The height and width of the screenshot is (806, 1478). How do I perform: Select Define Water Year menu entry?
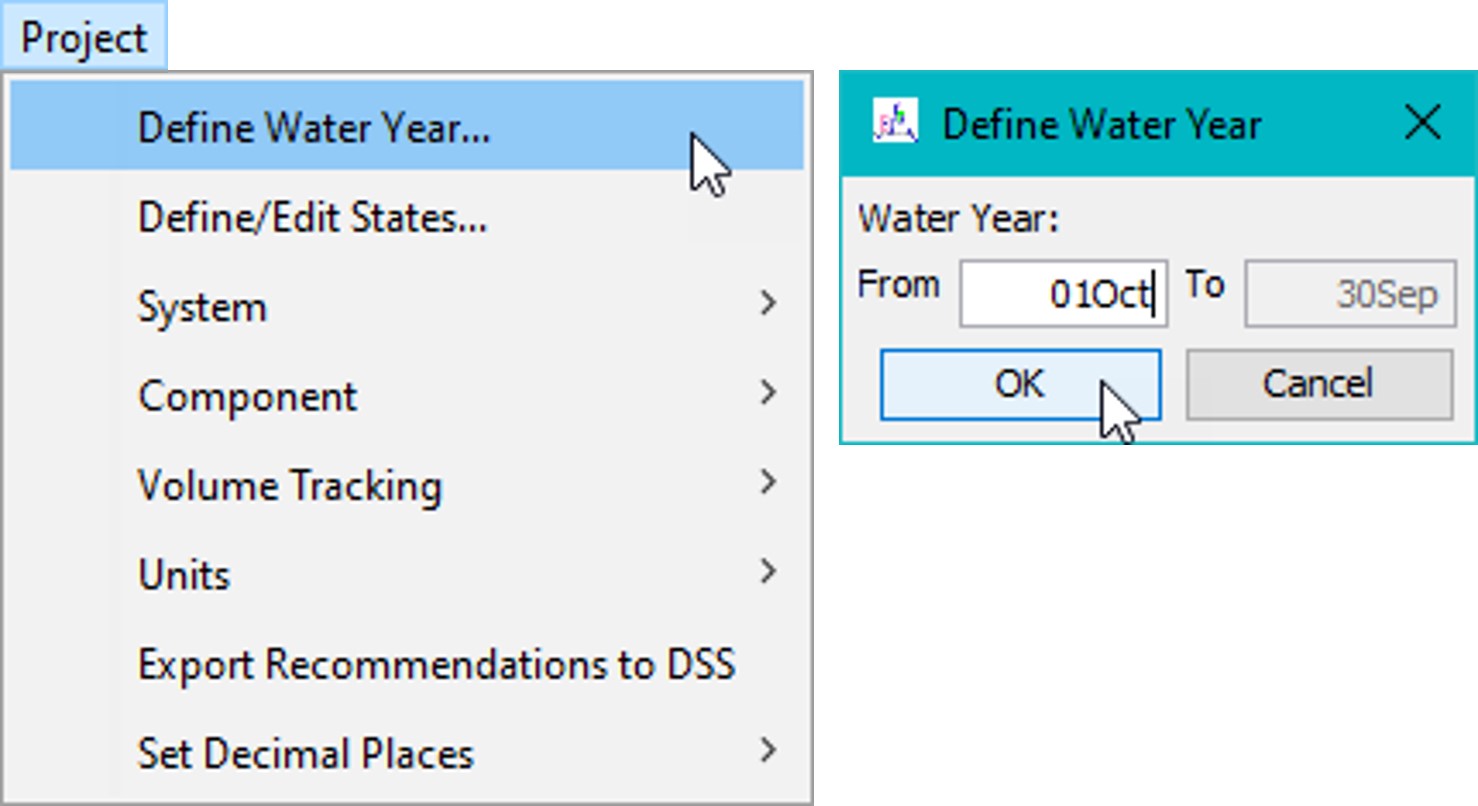click(314, 127)
